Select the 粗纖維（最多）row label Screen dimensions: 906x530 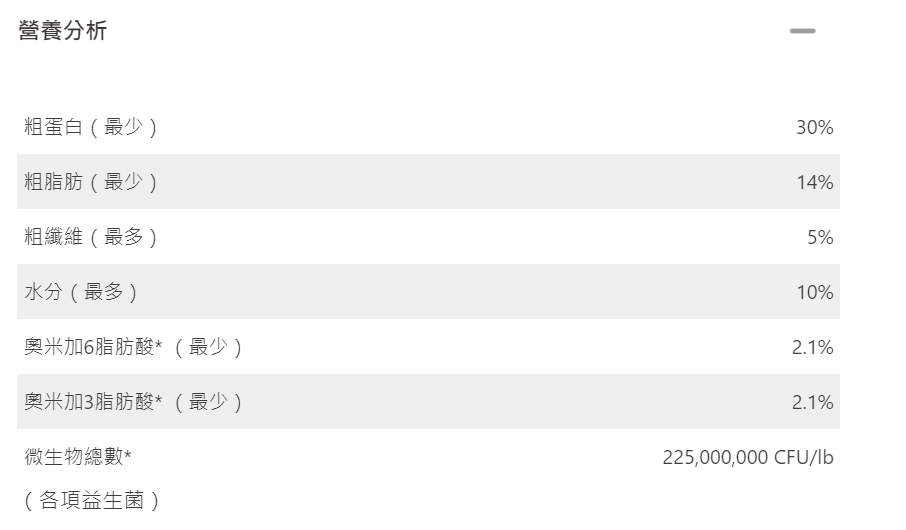(91, 237)
